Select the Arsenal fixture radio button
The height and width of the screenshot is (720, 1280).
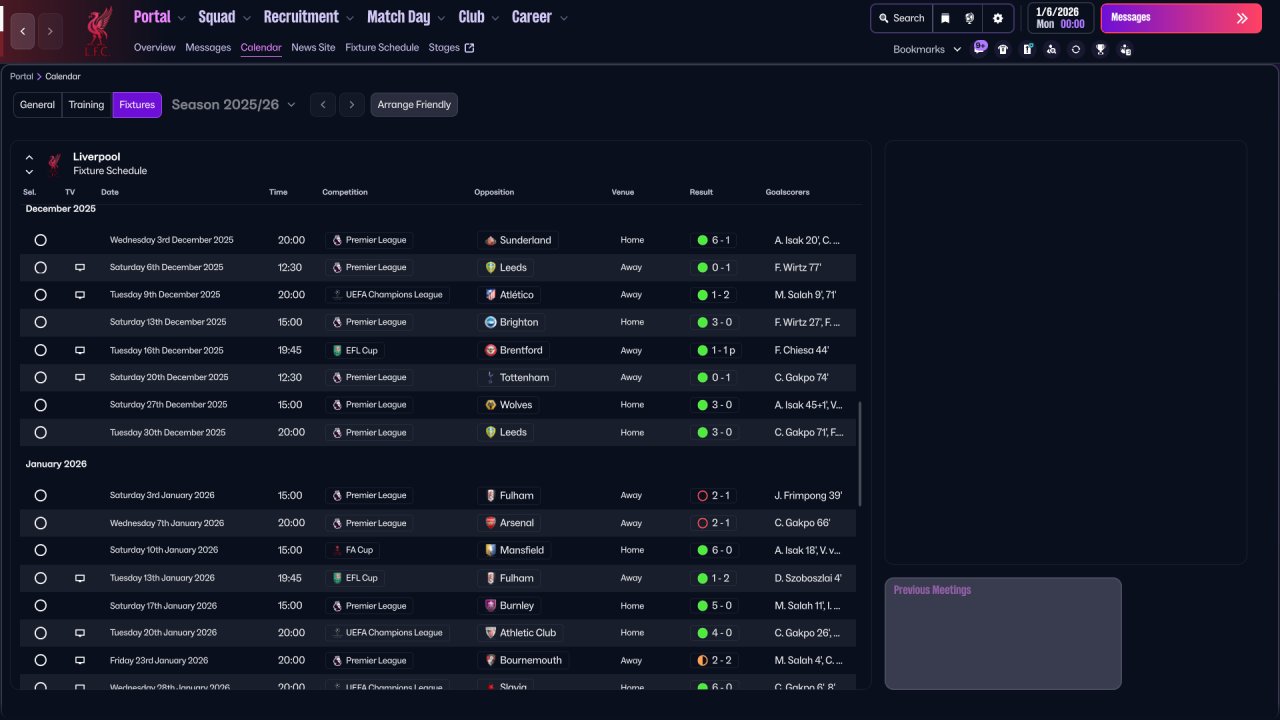(40, 523)
